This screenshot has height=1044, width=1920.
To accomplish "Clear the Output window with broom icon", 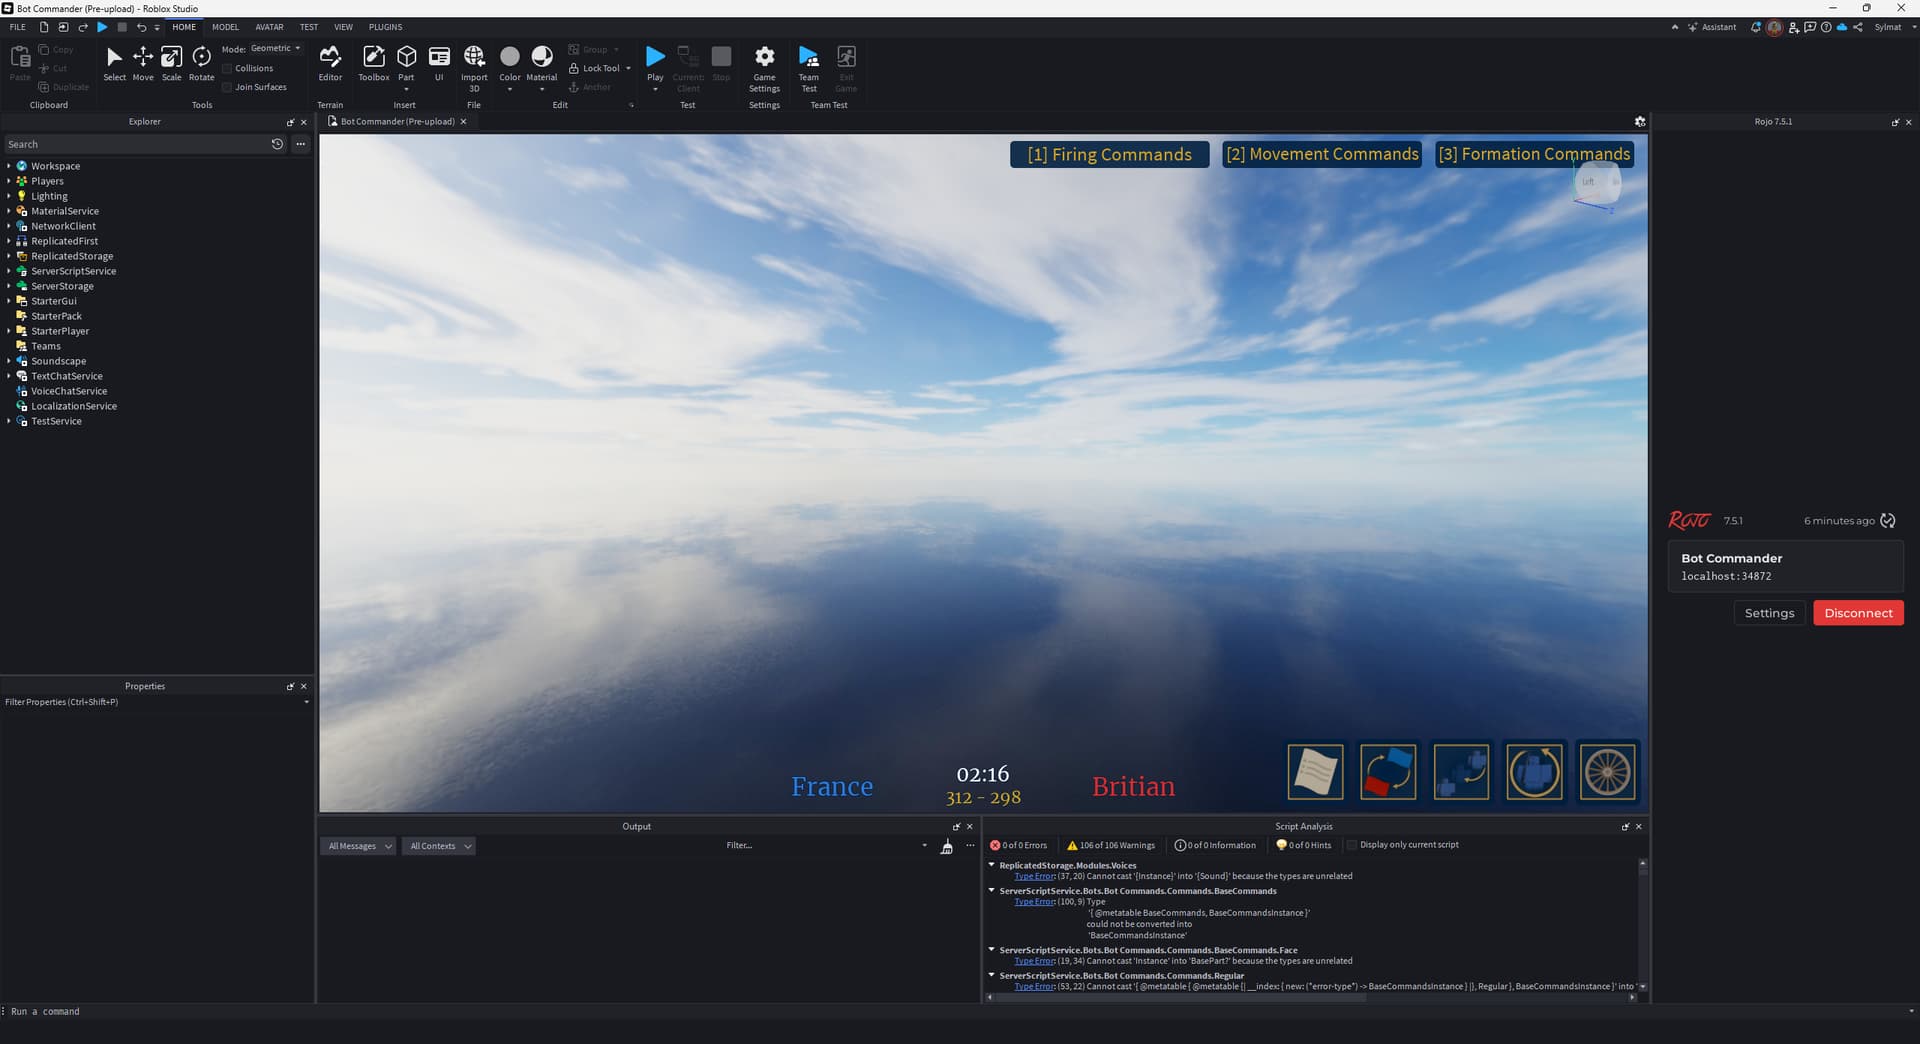I will 946,846.
